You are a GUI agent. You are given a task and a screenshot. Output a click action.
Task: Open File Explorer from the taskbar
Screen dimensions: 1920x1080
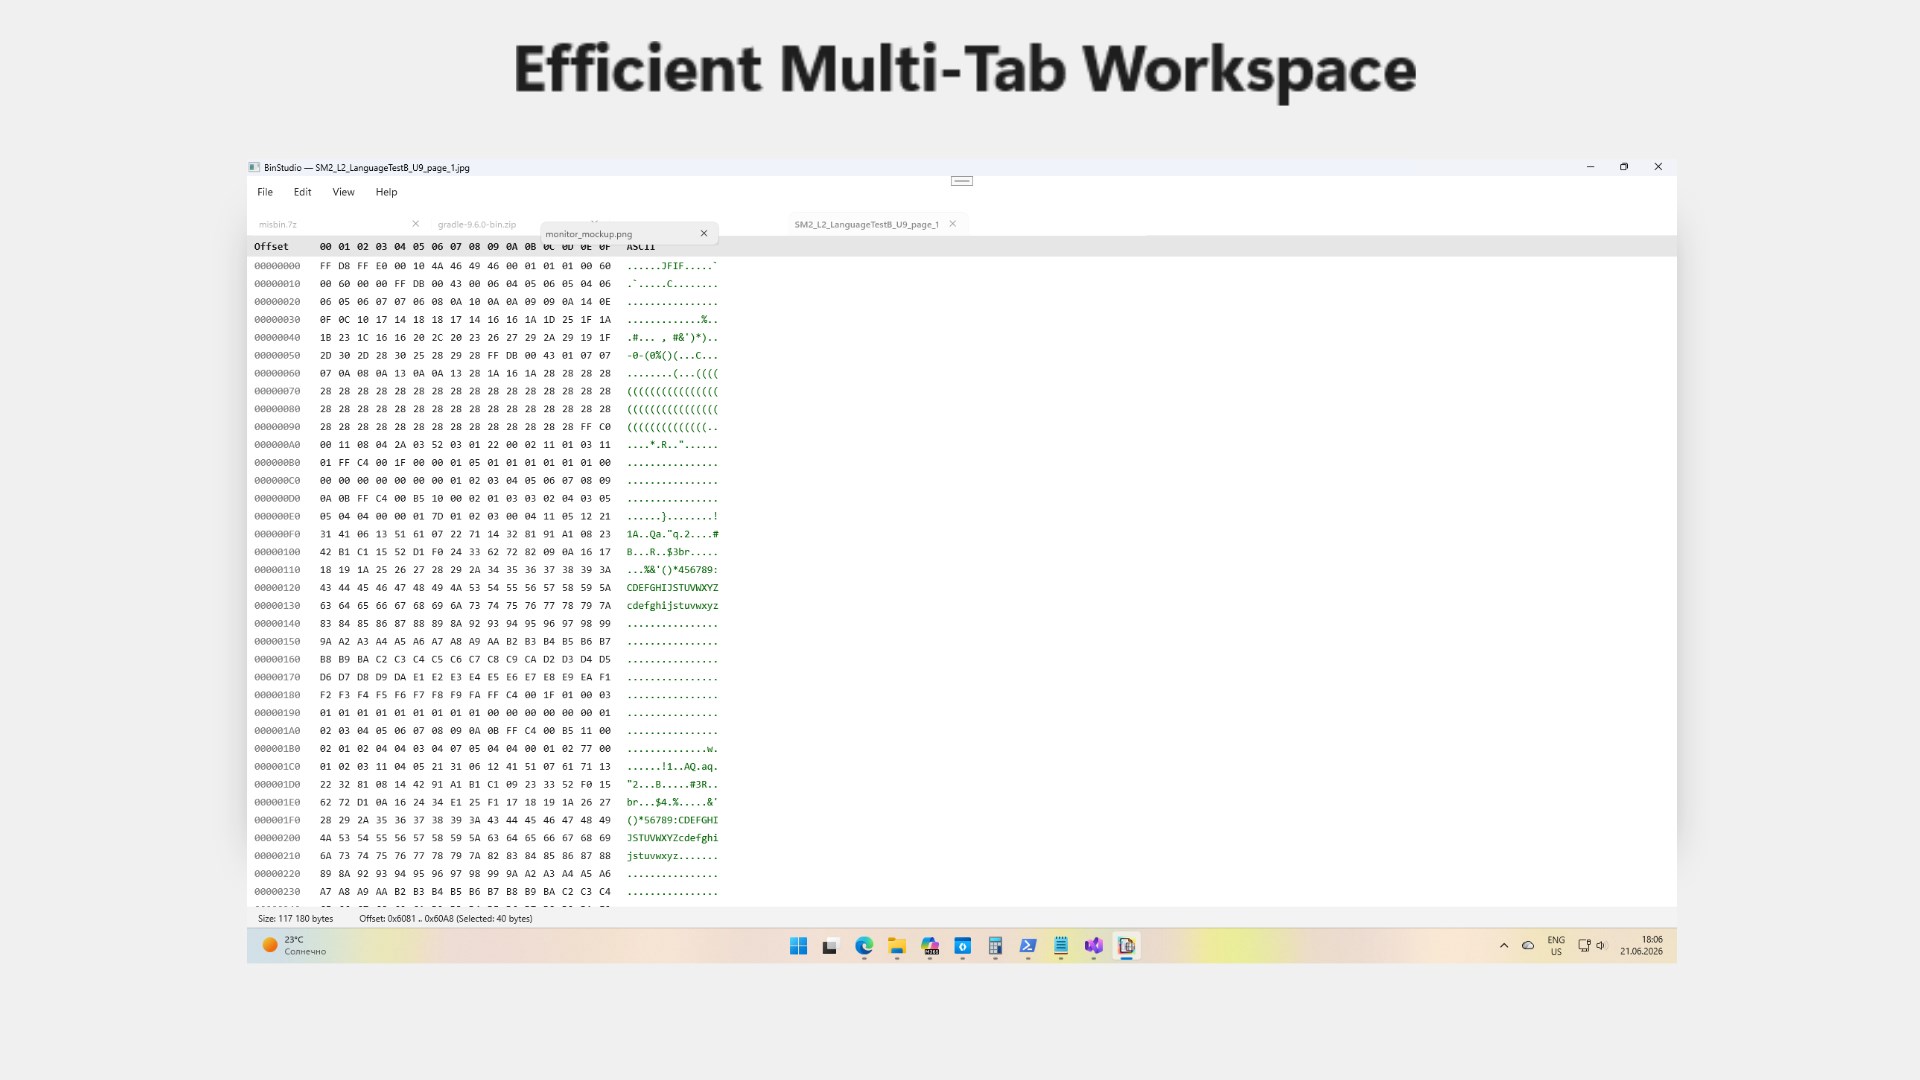[897, 946]
